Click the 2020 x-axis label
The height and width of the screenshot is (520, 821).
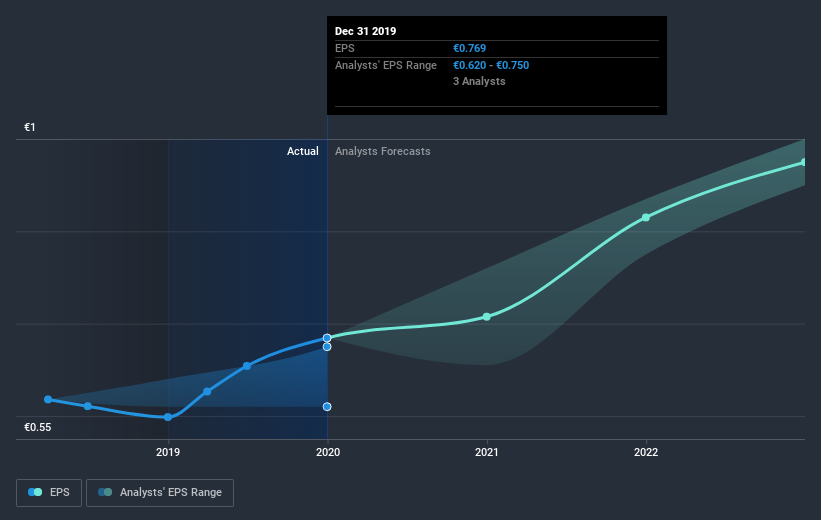coord(328,452)
